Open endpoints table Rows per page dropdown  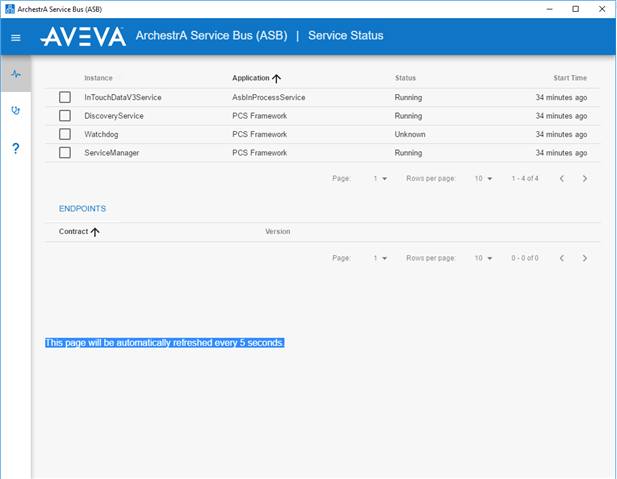(x=483, y=258)
